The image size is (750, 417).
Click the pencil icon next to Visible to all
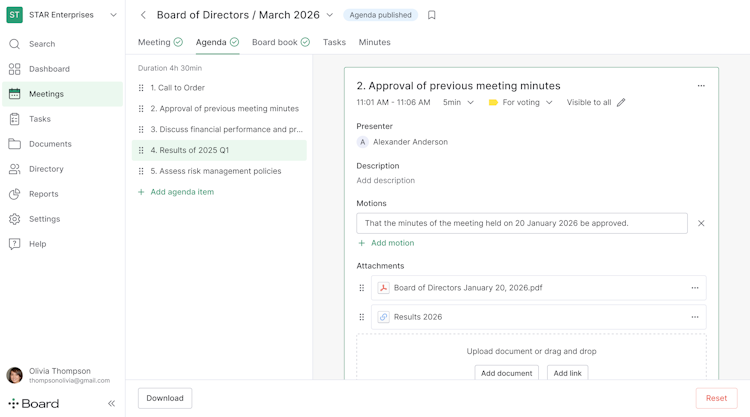coord(621,102)
